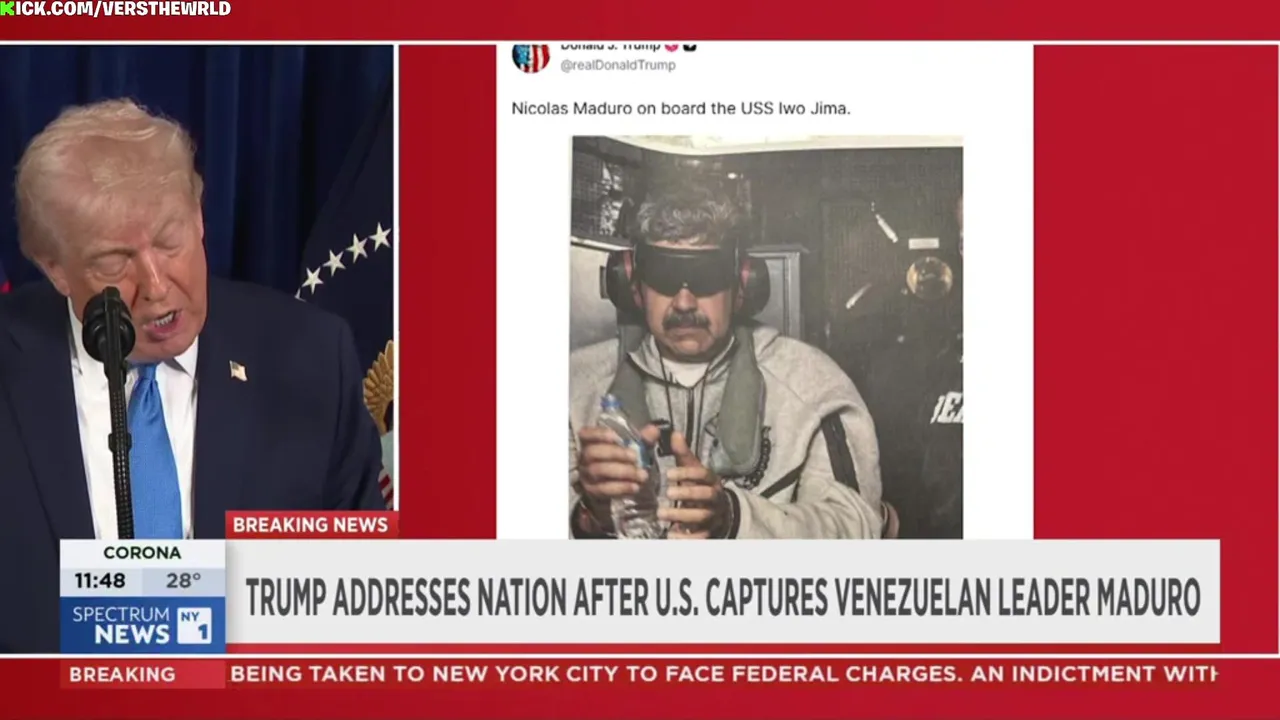Image resolution: width=1280 pixels, height=720 pixels.
Task: Click the tweet text about USS Iwo Jima
Action: [681, 108]
